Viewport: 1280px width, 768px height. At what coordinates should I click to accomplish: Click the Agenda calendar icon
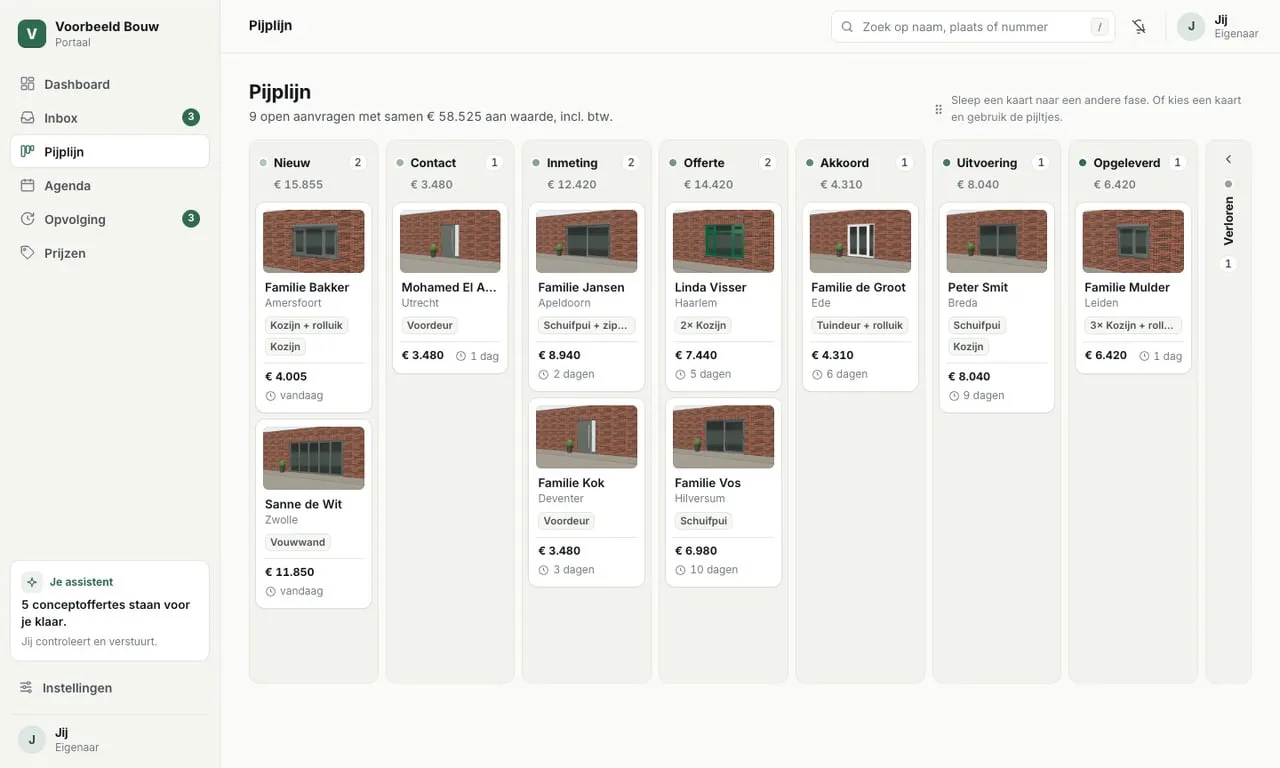pos(28,186)
